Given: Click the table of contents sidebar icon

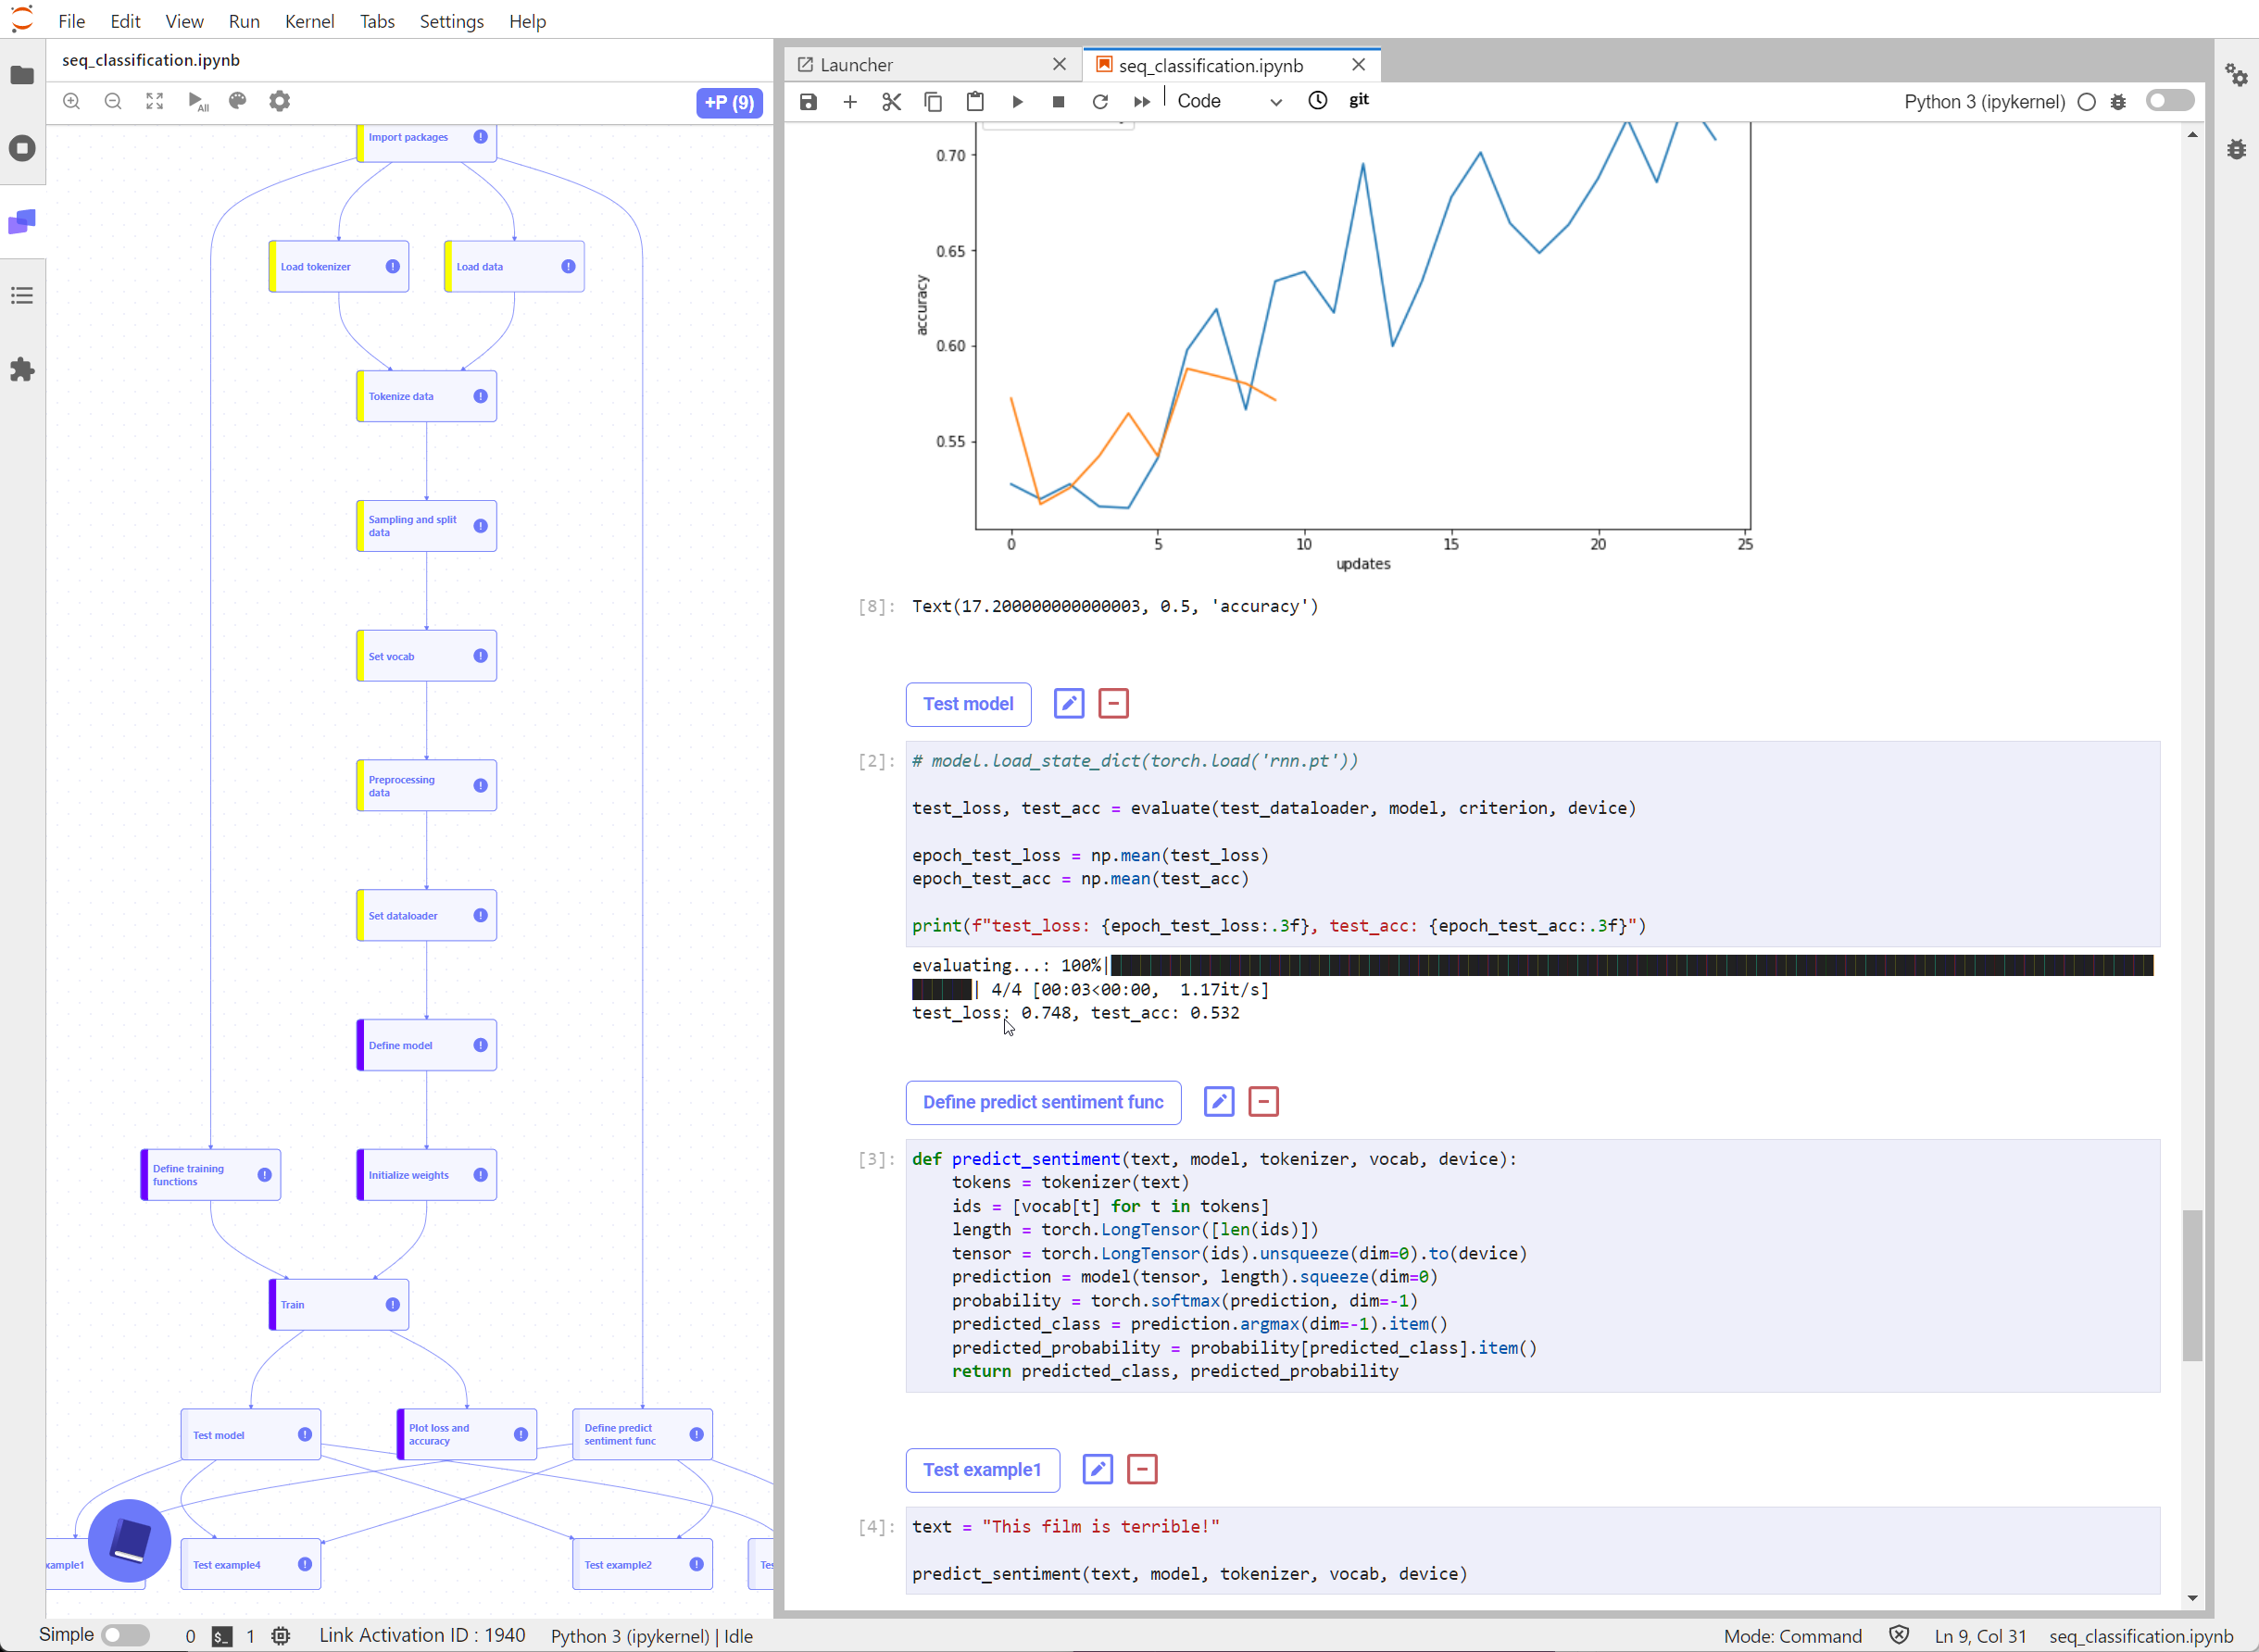Looking at the screenshot, I should pyautogui.click(x=22, y=295).
